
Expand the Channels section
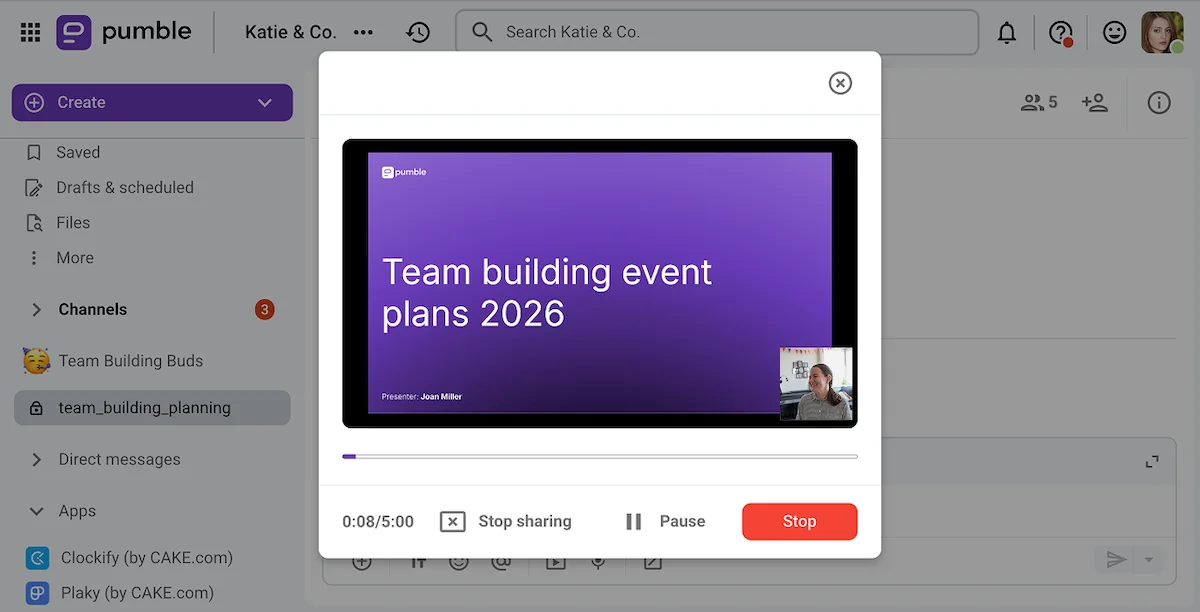pos(37,309)
